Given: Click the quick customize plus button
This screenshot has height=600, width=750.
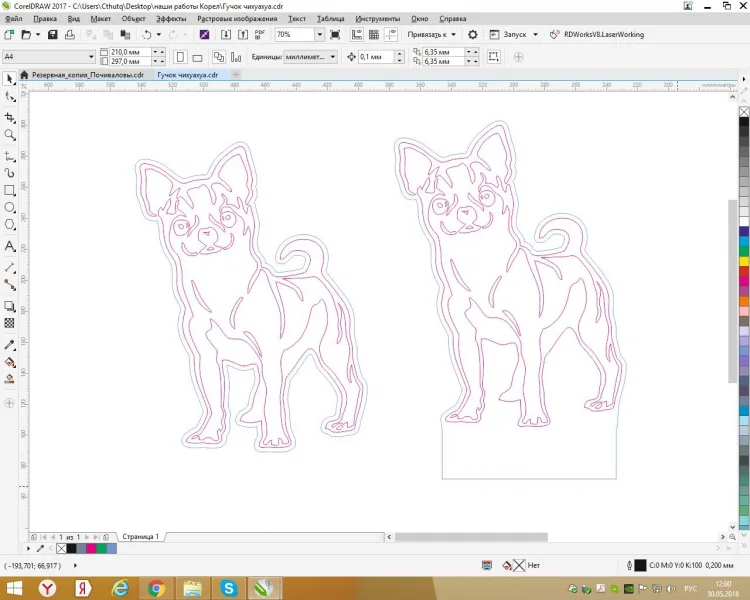Looking at the screenshot, I should click(x=518, y=57).
